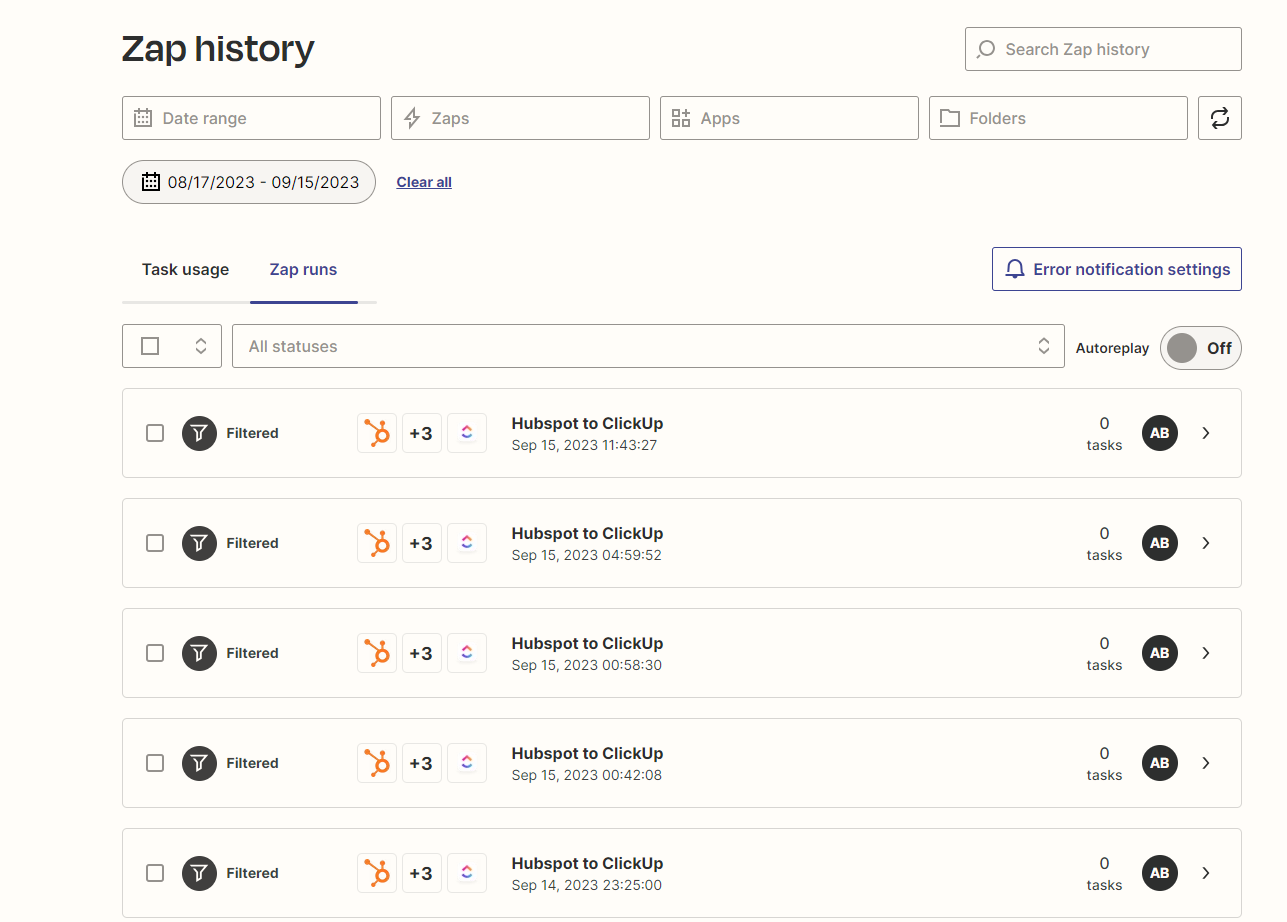
Task: Check the box for Sep 14 23:25:00 run
Action: (155, 873)
